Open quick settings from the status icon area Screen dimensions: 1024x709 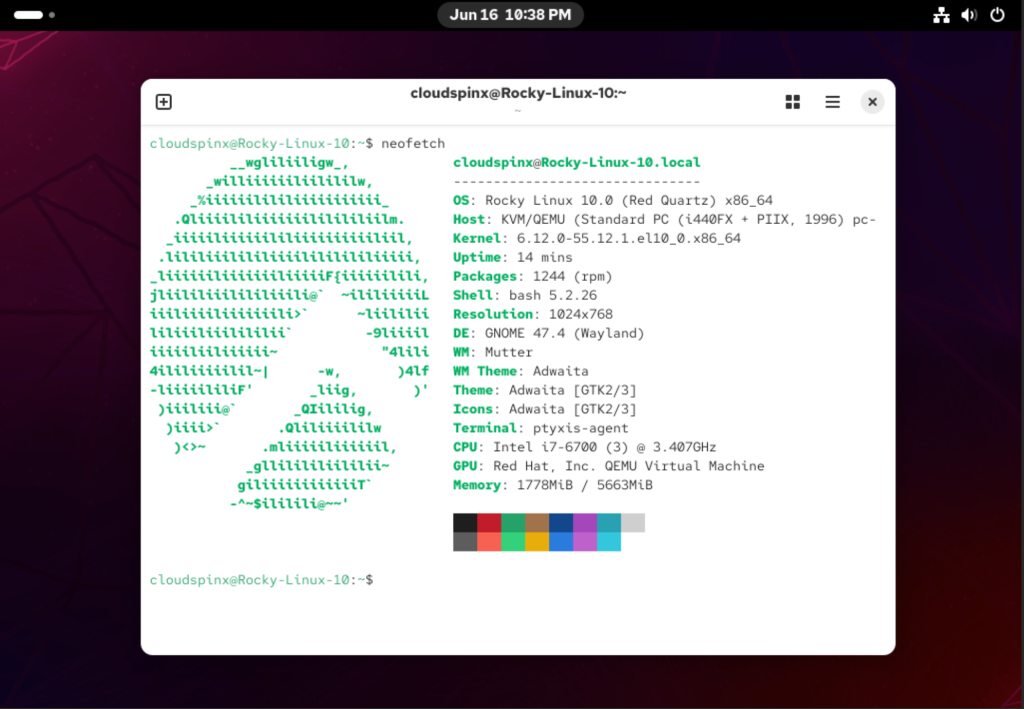tap(969, 15)
